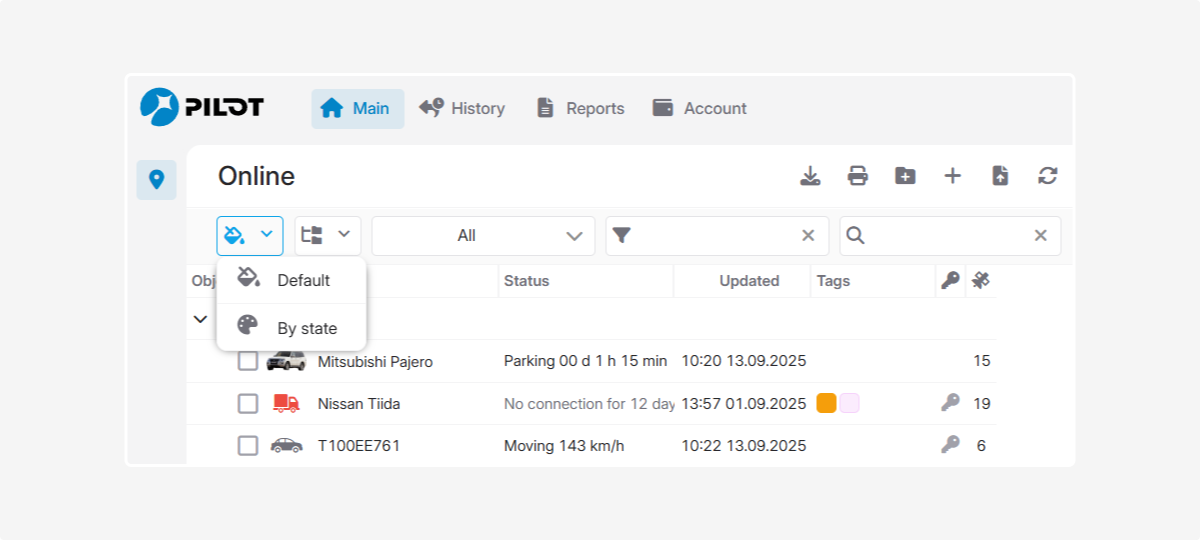
Task: Click the file upload icon
Action: pos(1000,176)
